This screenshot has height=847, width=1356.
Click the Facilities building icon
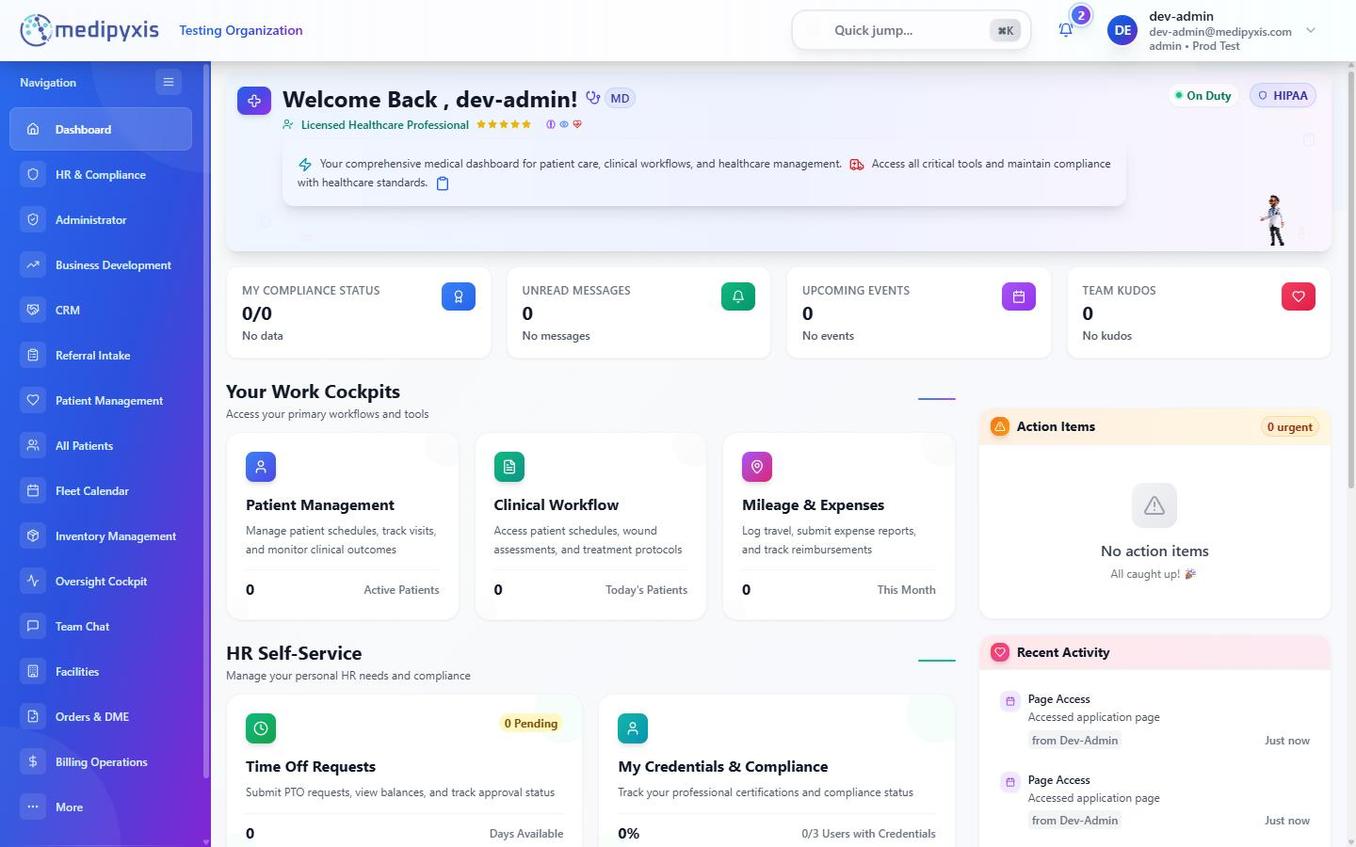[x=33, y=671]
